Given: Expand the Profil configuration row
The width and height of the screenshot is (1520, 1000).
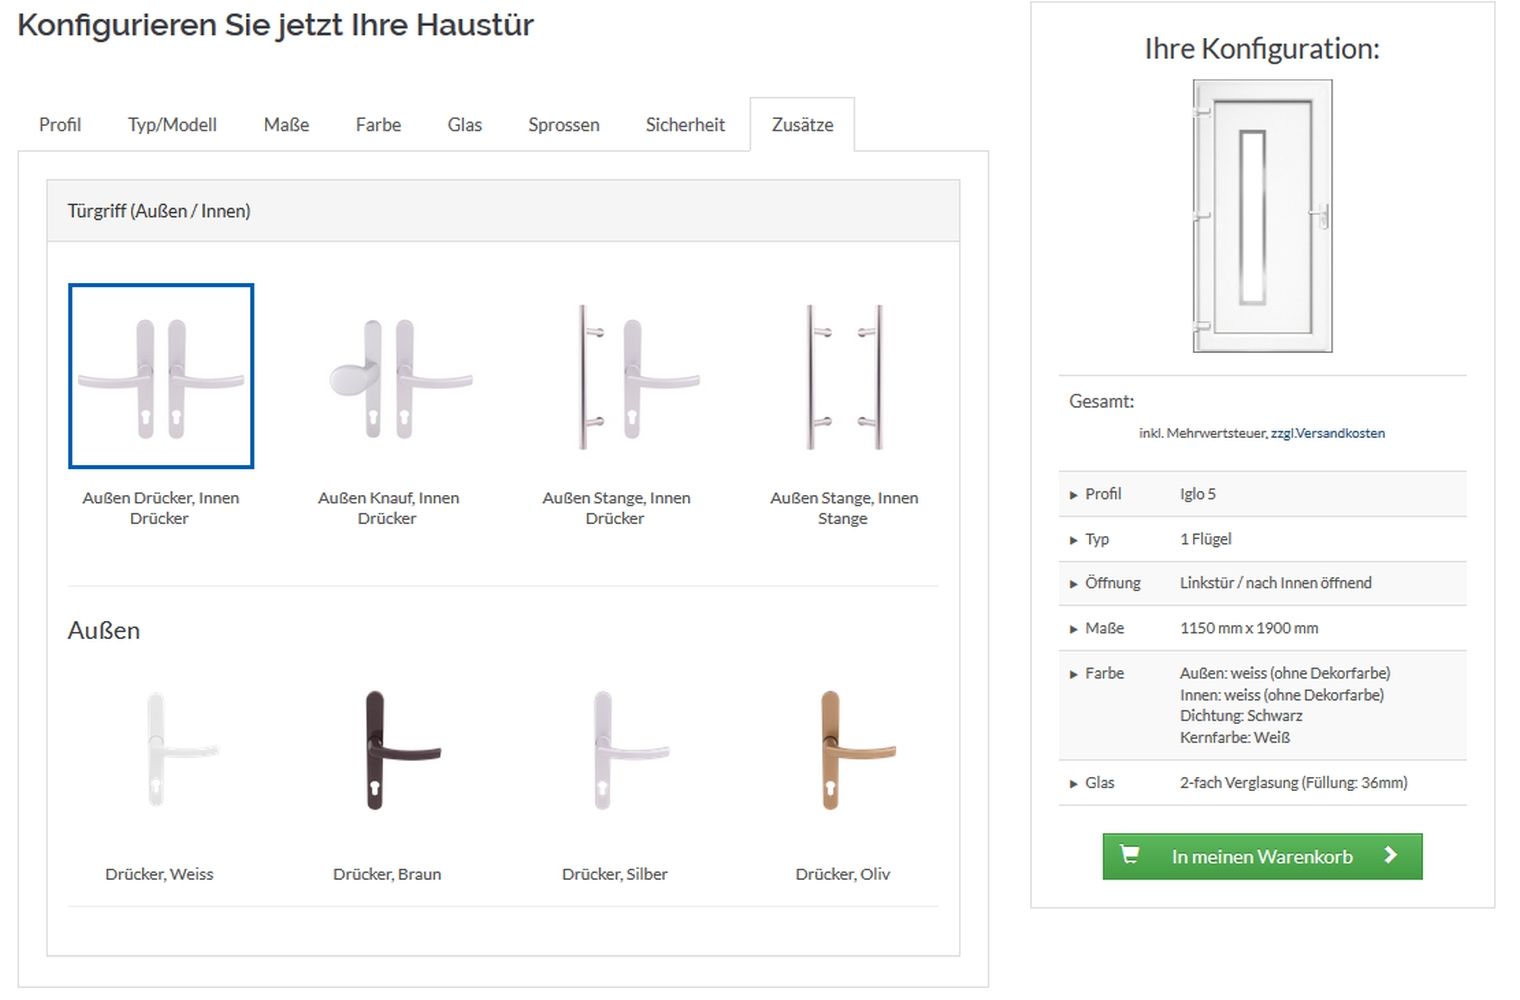Looking at the screenshot, I should (1102, 494).
